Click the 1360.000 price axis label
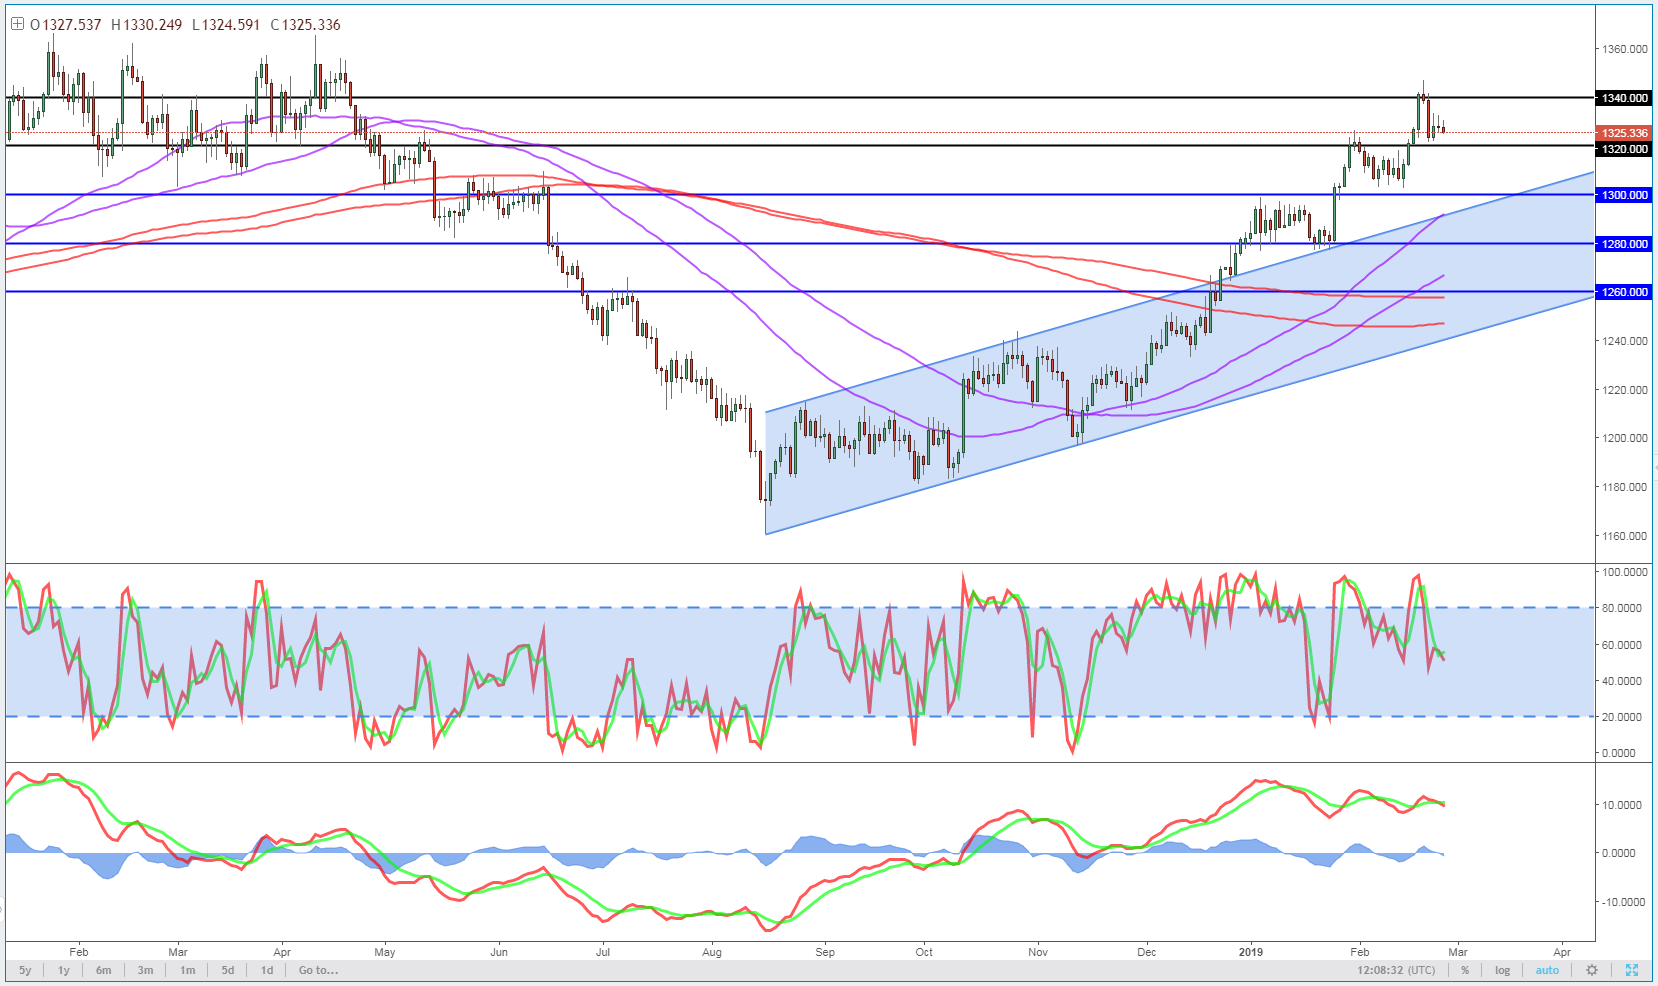 1624,49
